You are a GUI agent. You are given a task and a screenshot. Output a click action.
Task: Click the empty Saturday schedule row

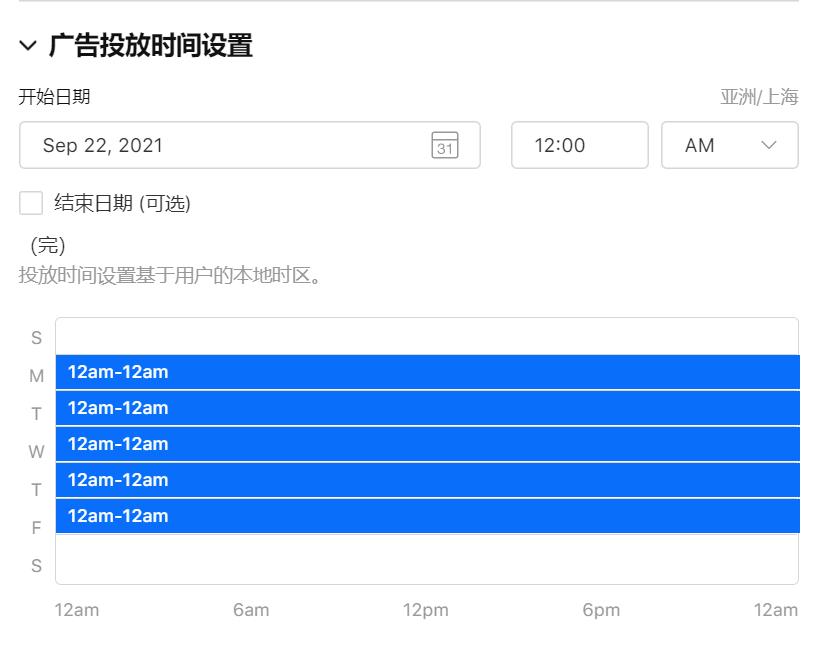(428, 556)
